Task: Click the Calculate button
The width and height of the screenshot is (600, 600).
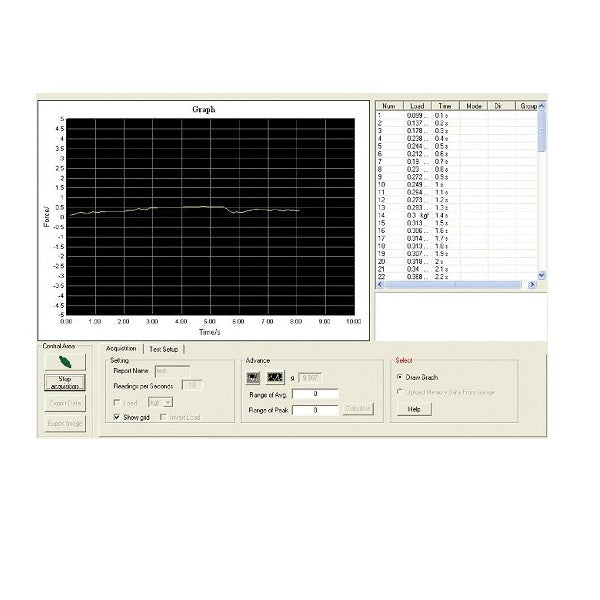Action: click(x=358, y=409)
